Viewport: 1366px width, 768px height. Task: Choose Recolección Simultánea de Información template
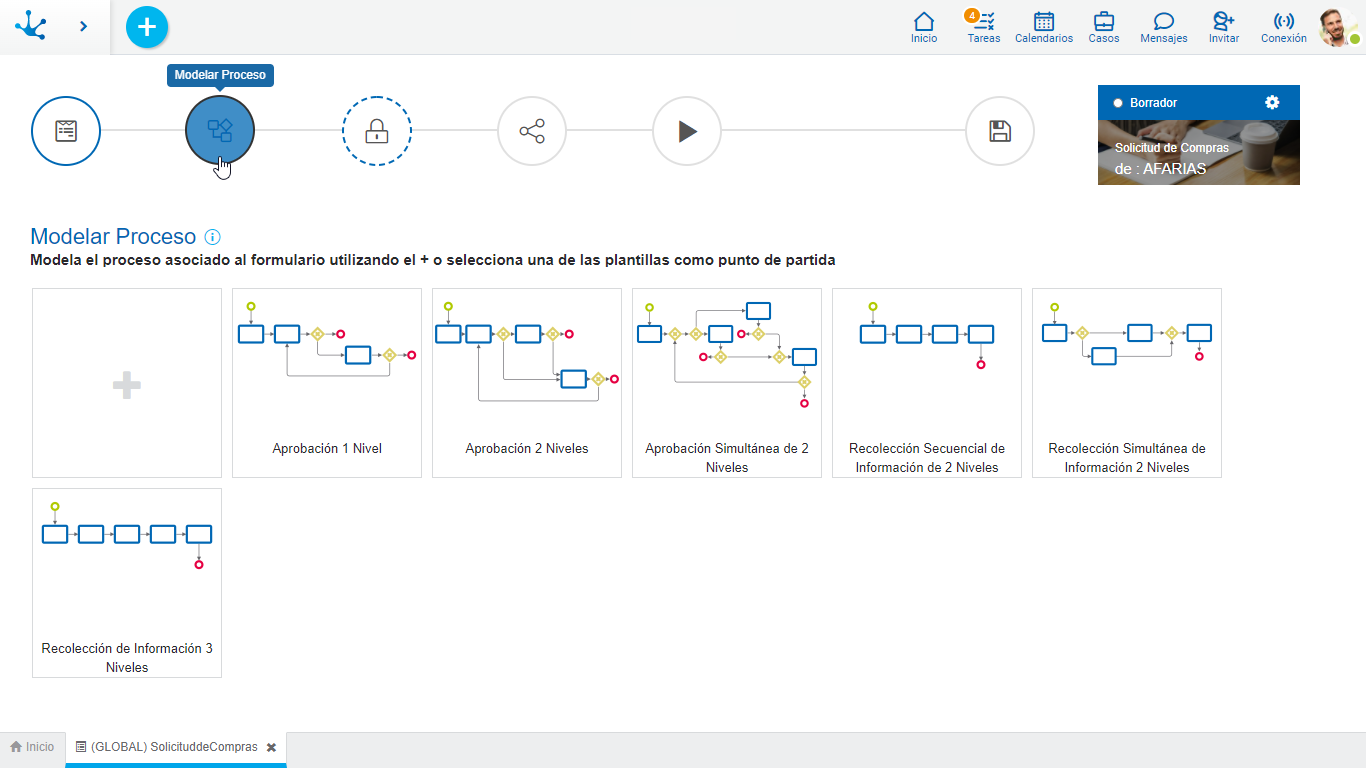(1127, 383)
